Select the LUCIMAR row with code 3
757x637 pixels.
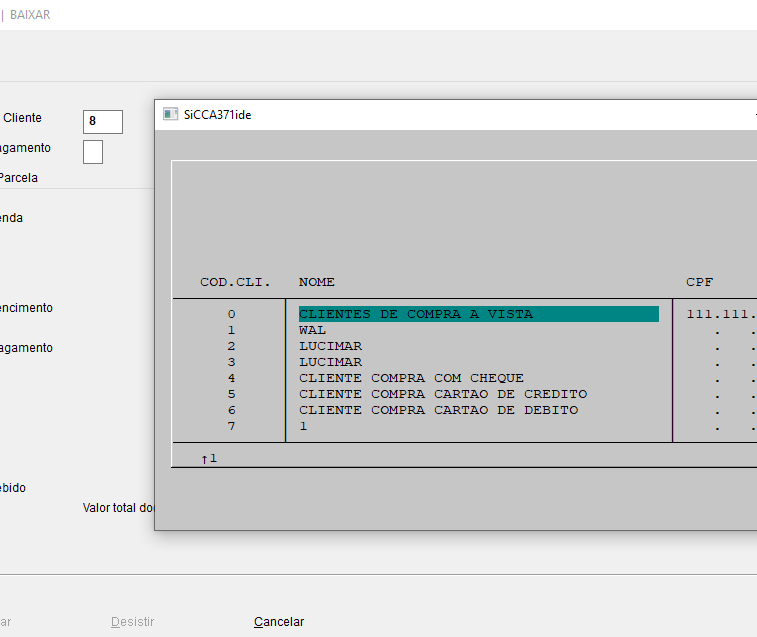331,362
